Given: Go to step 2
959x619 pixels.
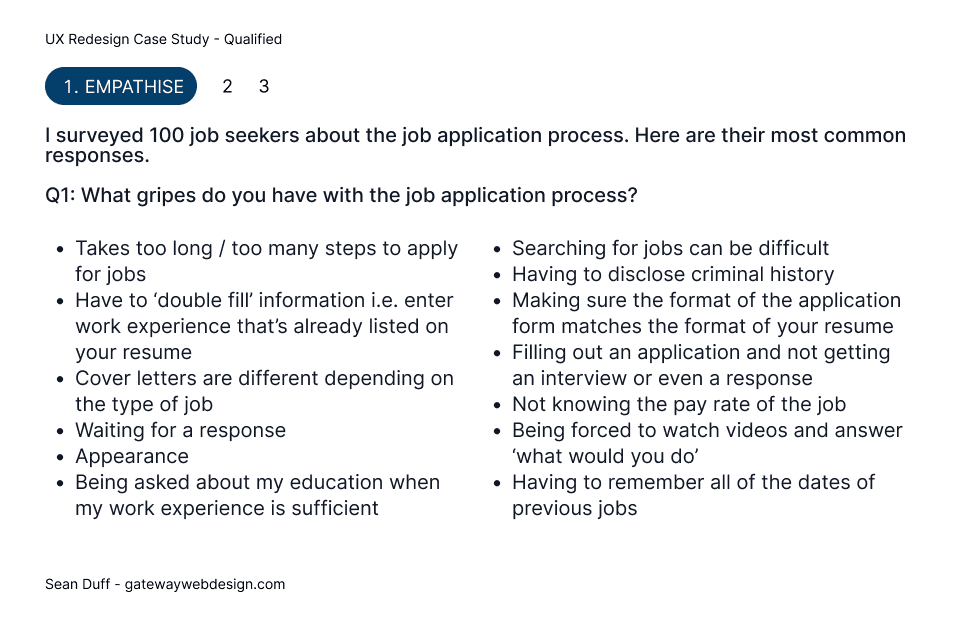Looking at the screenshot, I should 227,86.
